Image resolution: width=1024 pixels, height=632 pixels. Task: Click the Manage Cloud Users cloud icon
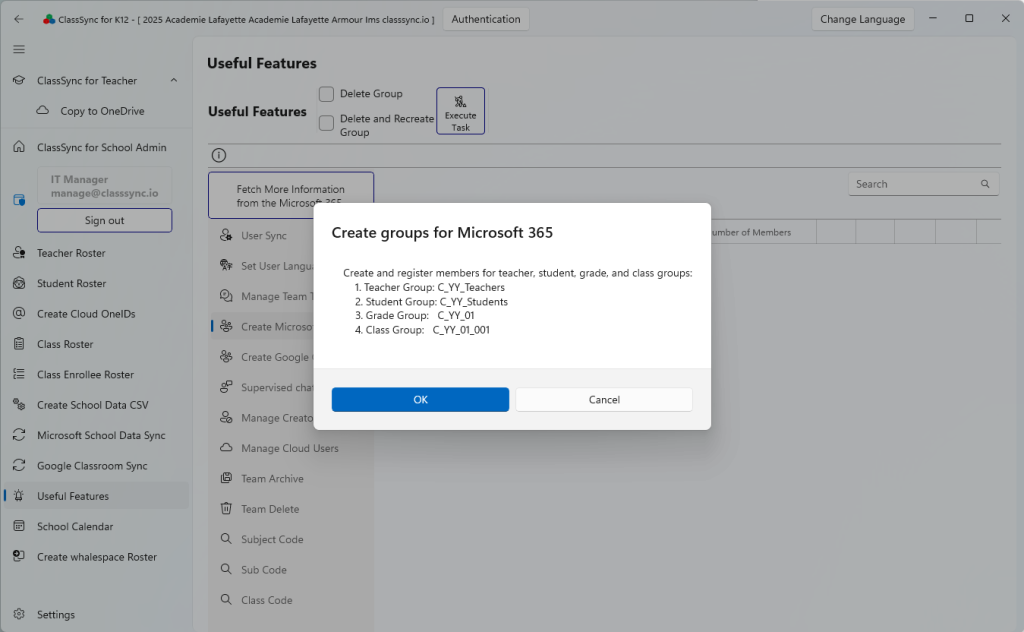pos(226,448)
